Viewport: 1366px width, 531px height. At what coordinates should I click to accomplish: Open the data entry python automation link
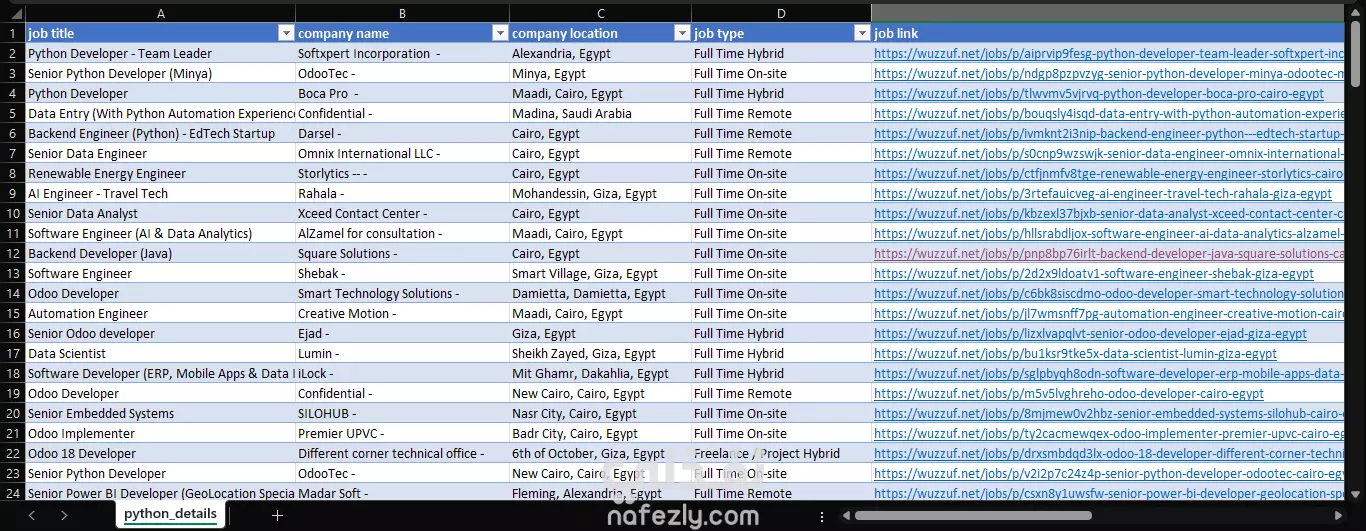1109,113
